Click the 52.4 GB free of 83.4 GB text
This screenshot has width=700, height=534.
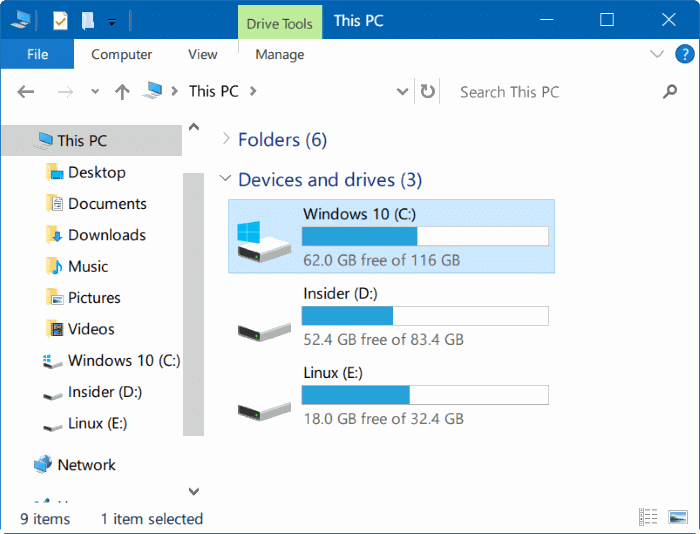tap(383, 340)
